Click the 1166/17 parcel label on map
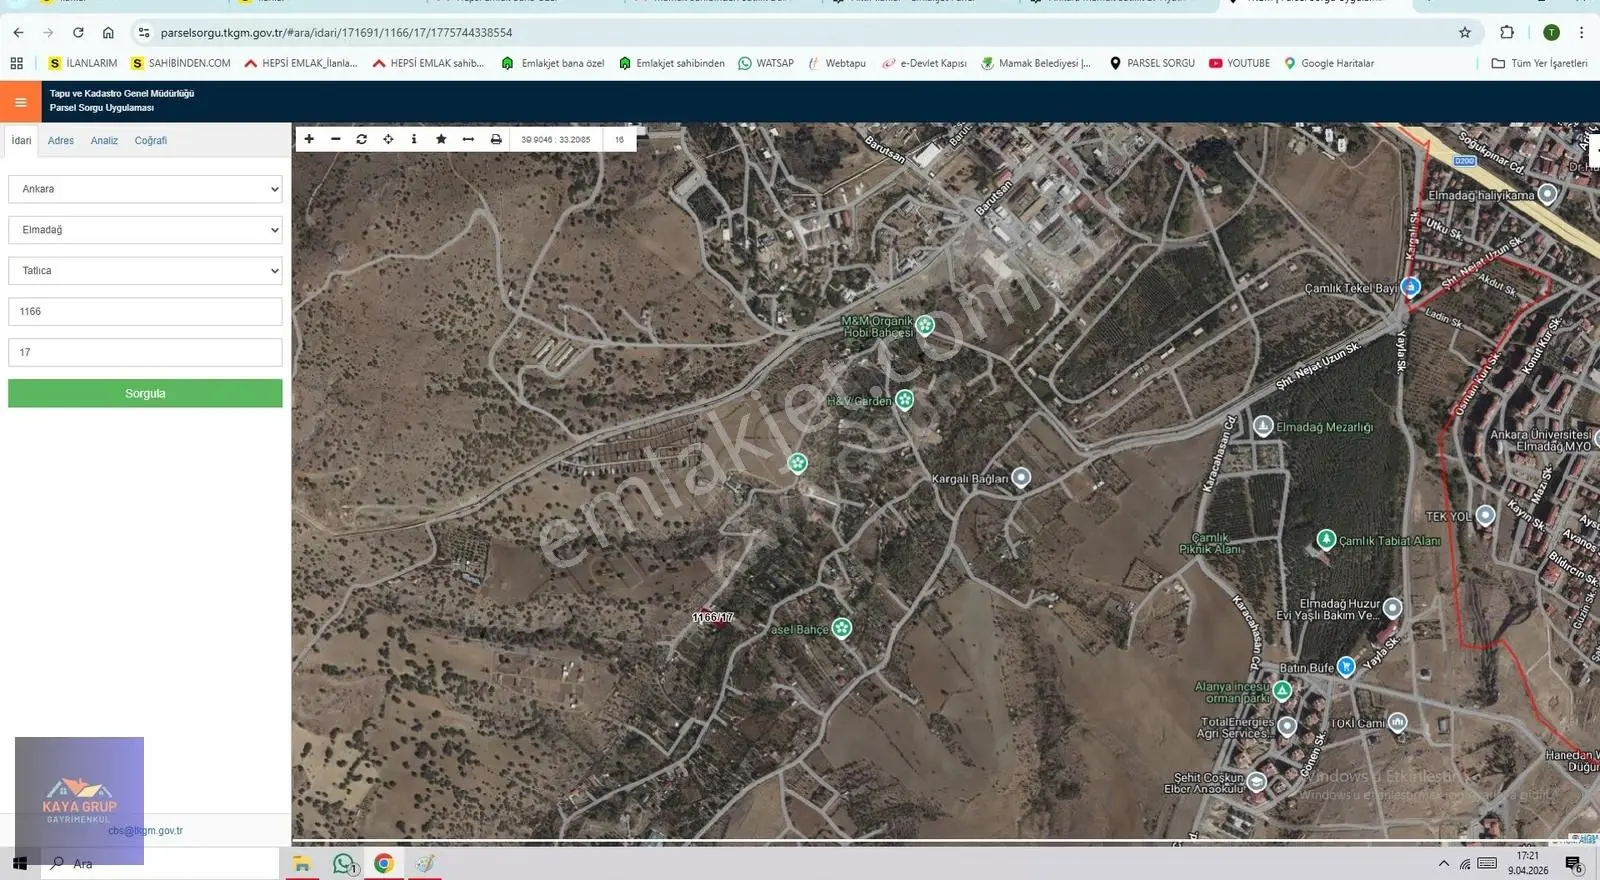The width and height of the screenshot is (1600, 880). pyautogui.click(x=713, y=617)
